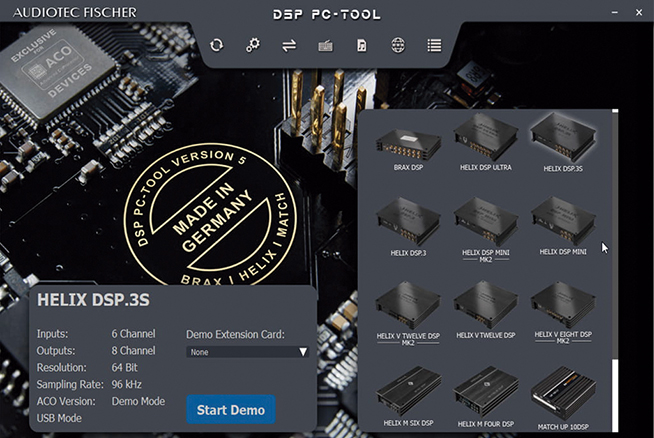Screen dimensions: 654x438
Task: Click the HELIX DSP.3S heading text
Action: pos(93,300)
